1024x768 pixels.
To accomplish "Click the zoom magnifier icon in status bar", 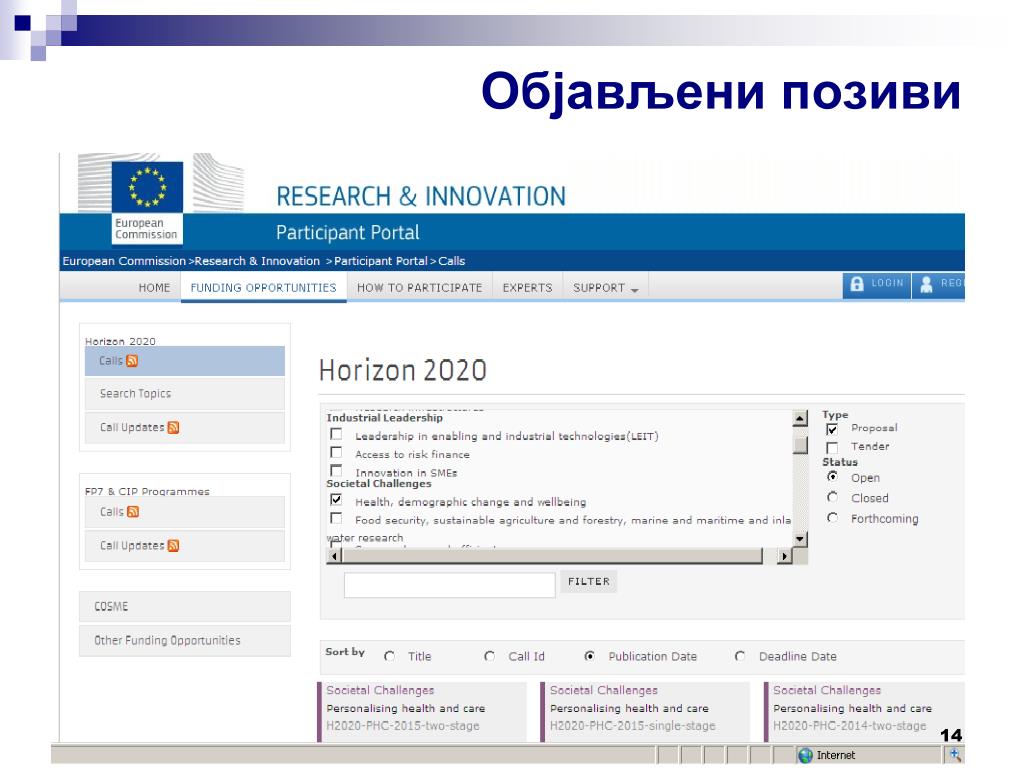I will pos(955,755).
